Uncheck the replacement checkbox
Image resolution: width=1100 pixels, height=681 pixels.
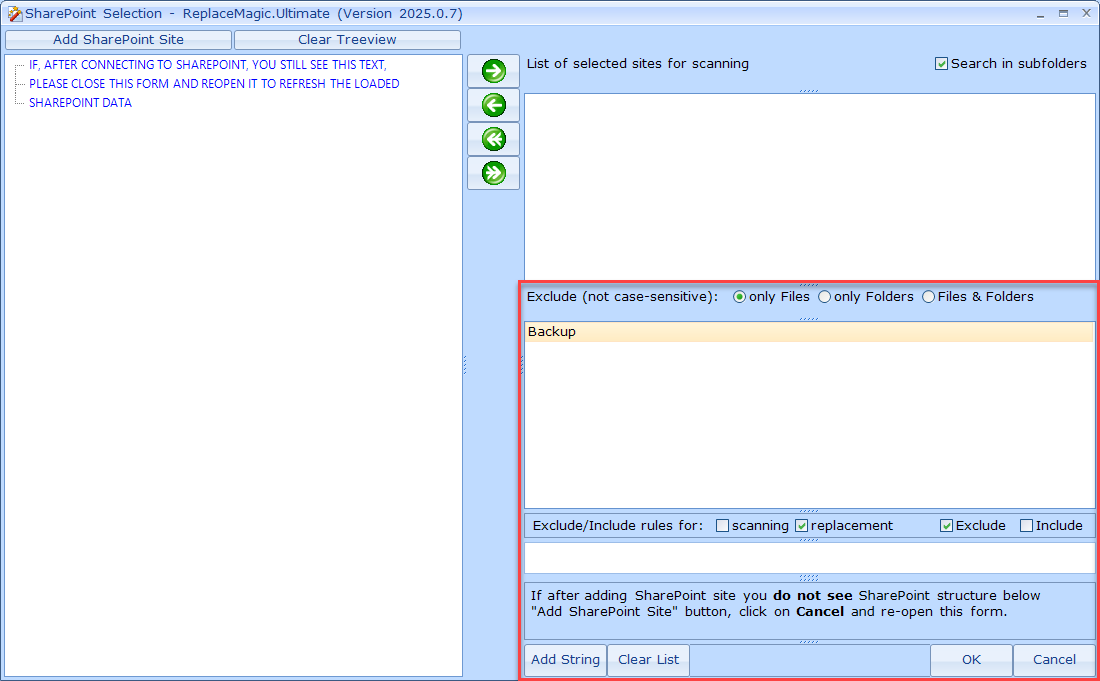[x=801, y=526]
